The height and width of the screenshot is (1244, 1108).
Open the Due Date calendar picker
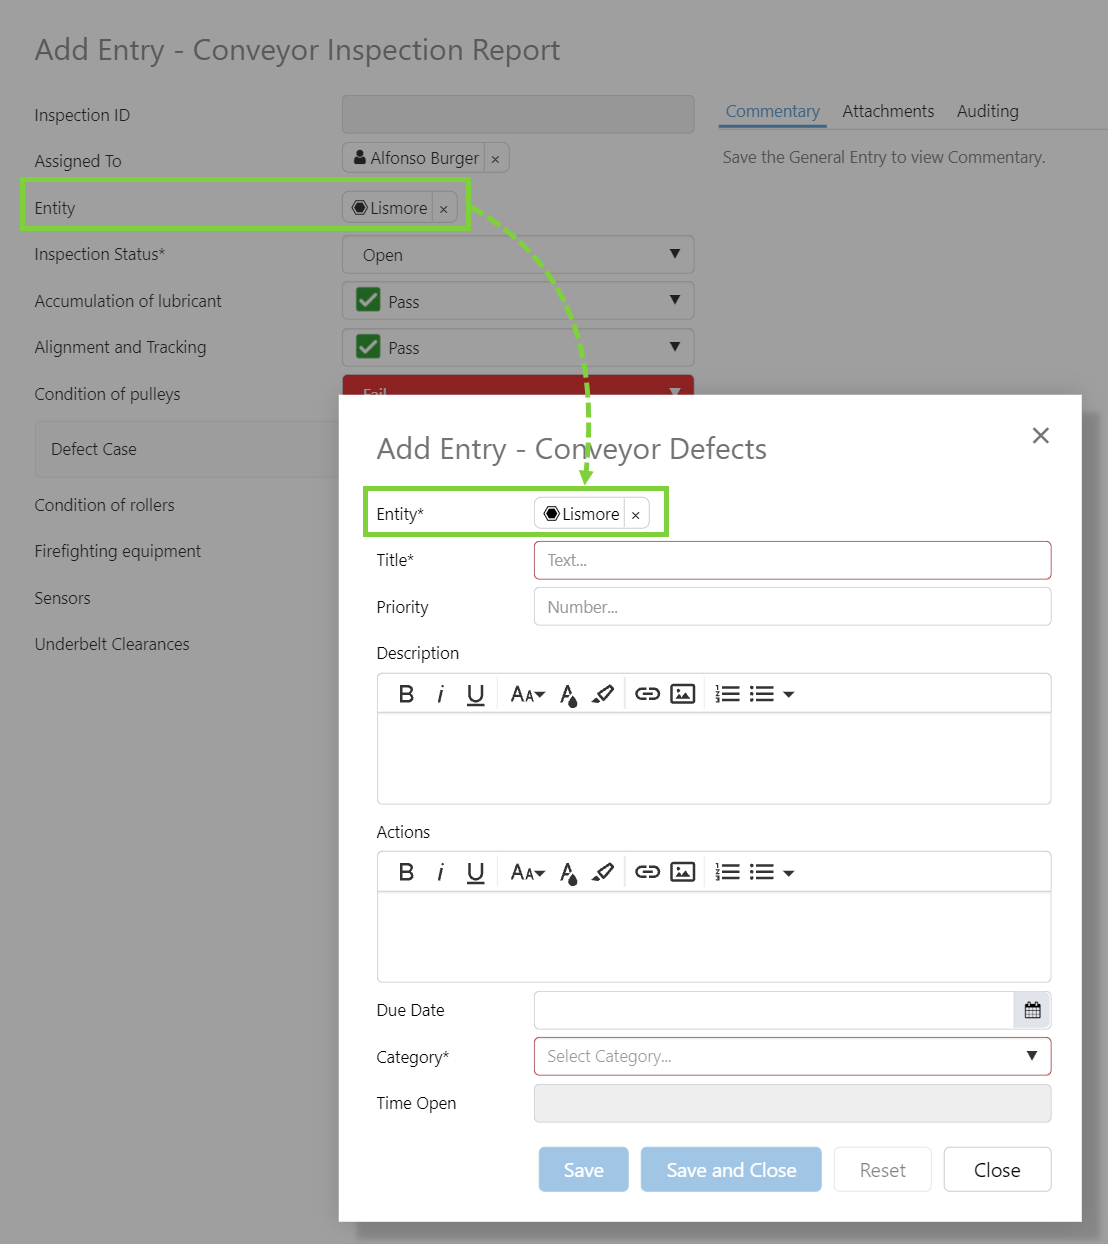point(1032,1010)
